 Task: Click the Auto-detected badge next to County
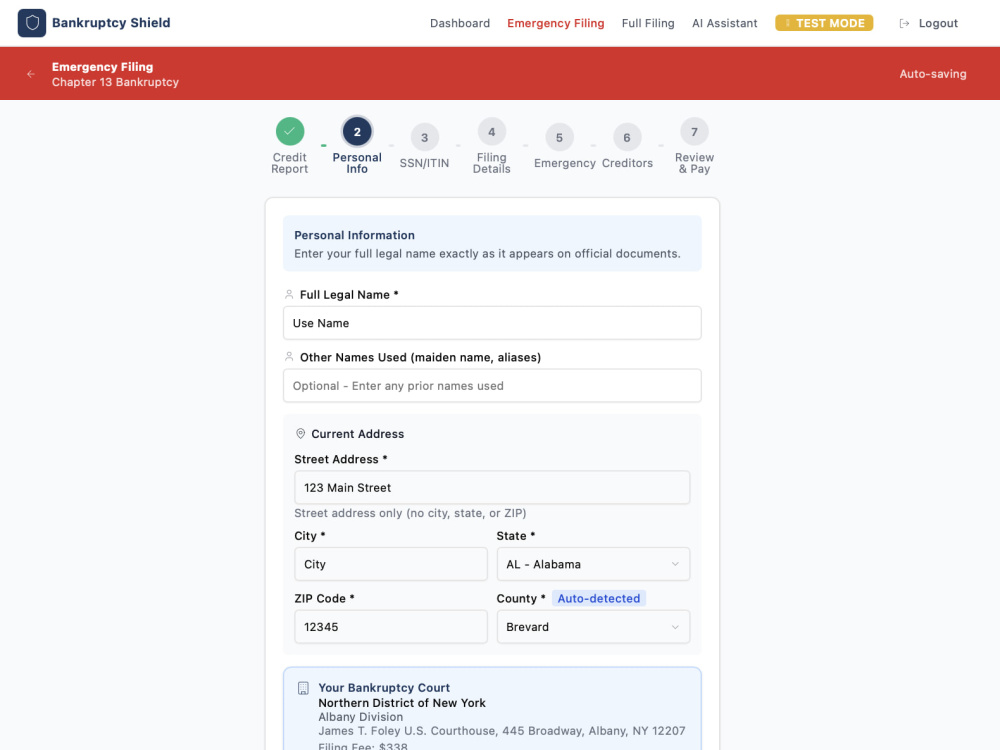pos(599,598)
